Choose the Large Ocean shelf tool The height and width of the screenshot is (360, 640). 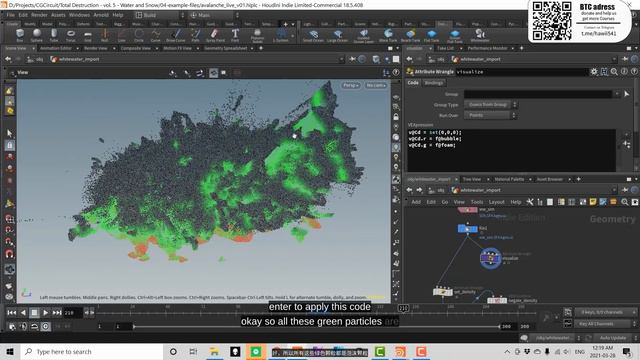click(338, 36)
